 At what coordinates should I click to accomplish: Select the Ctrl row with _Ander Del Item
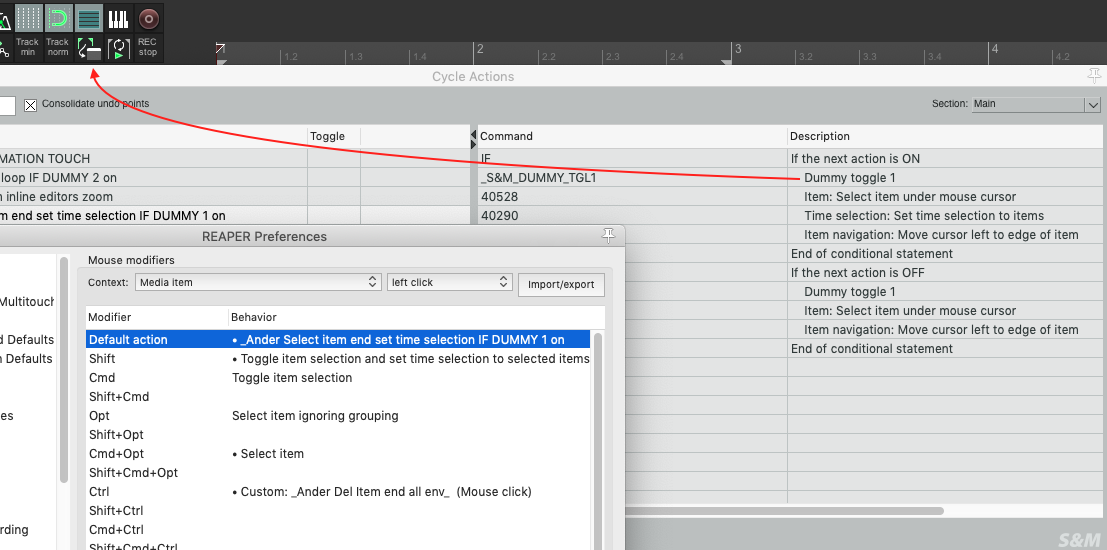coord(338,491)
